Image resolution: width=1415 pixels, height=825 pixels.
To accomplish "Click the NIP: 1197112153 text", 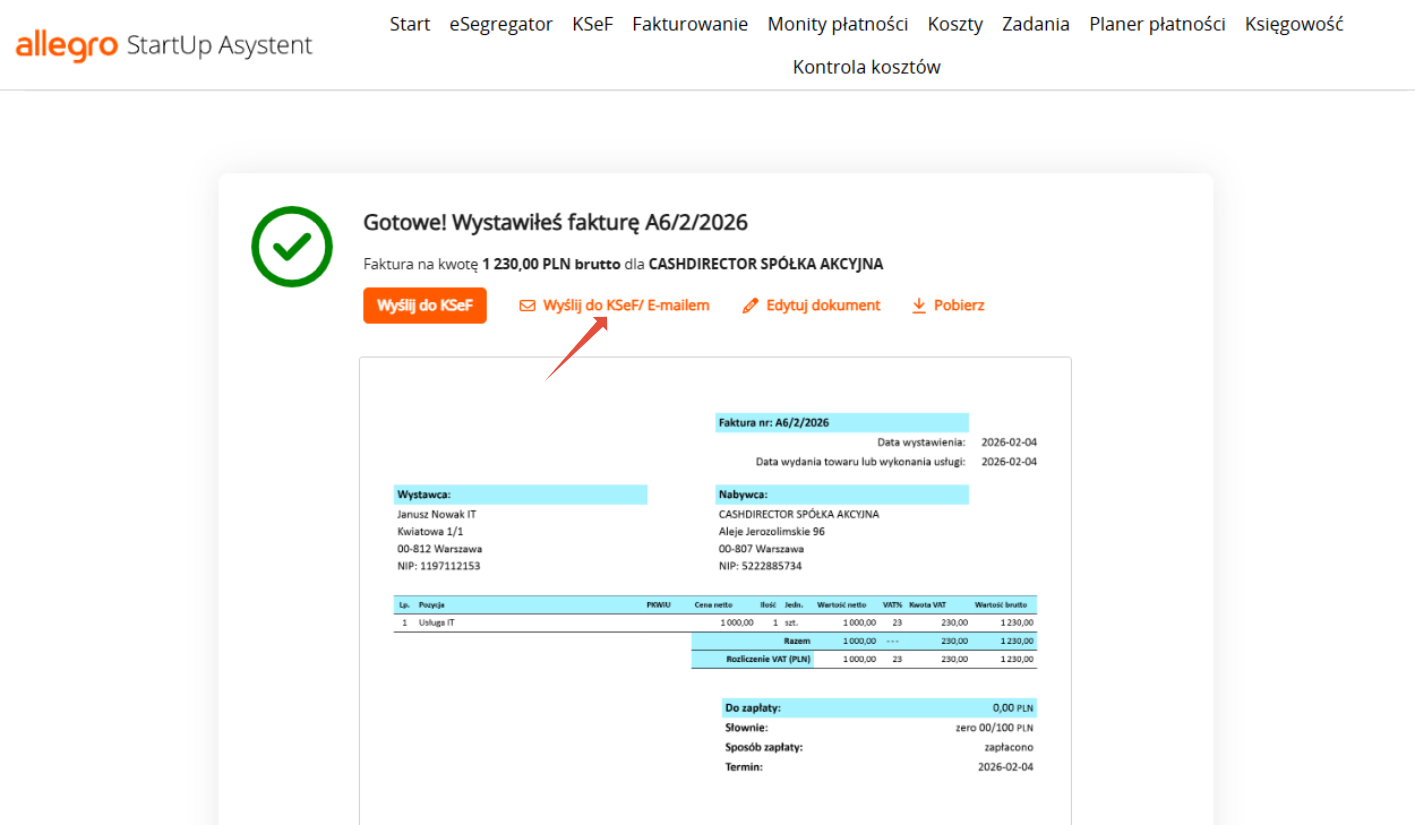I will (439, 566).
